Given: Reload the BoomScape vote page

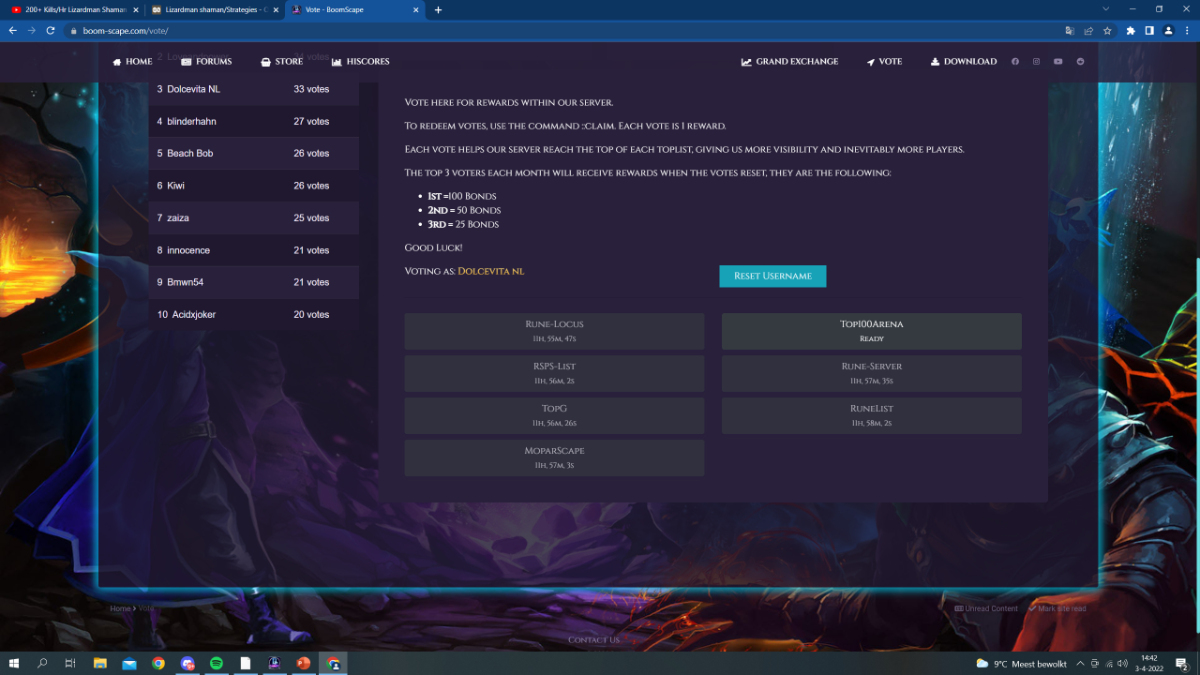Looking at the screenshot, I should click(49, 31).
